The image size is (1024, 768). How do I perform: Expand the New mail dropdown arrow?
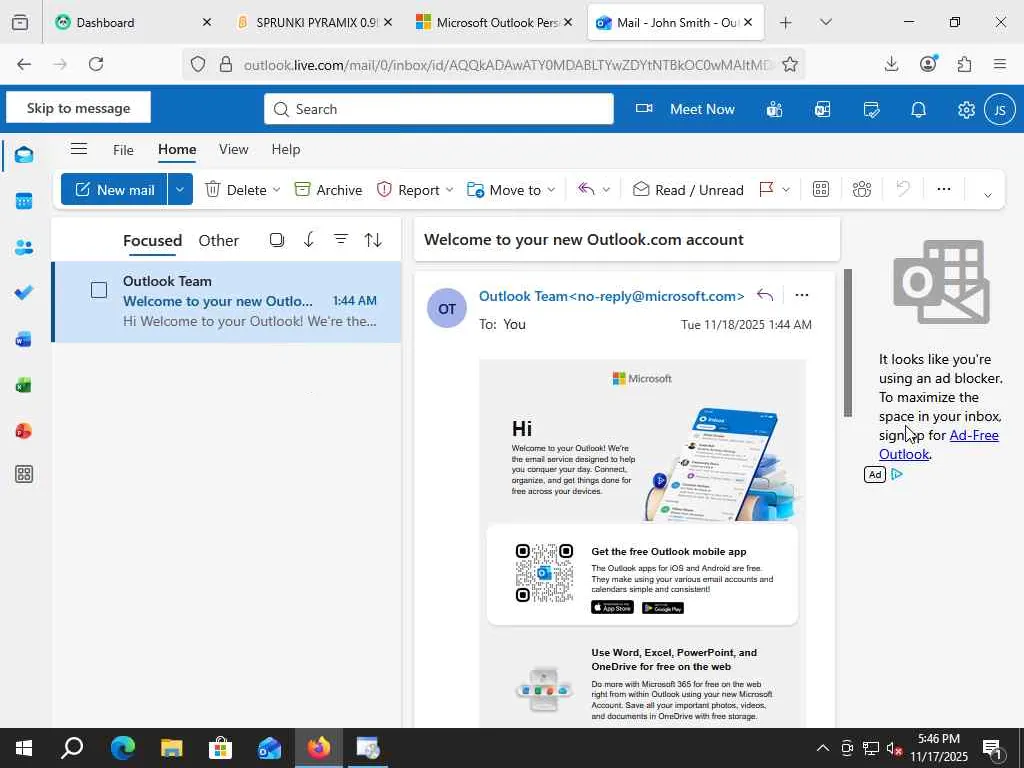coord(180,189)
